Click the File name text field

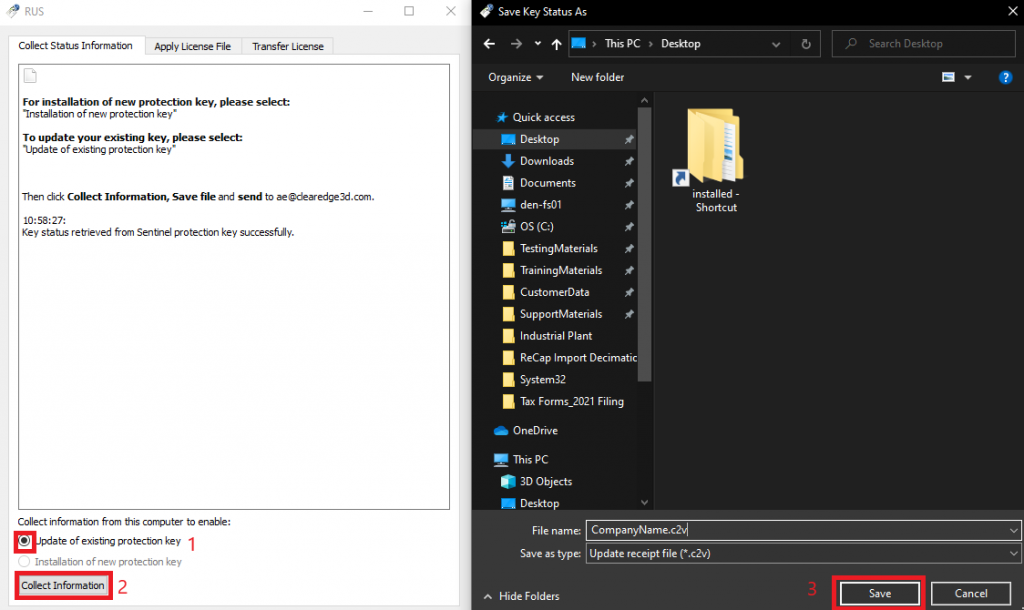pyautogui.click(x=795, y=530)
